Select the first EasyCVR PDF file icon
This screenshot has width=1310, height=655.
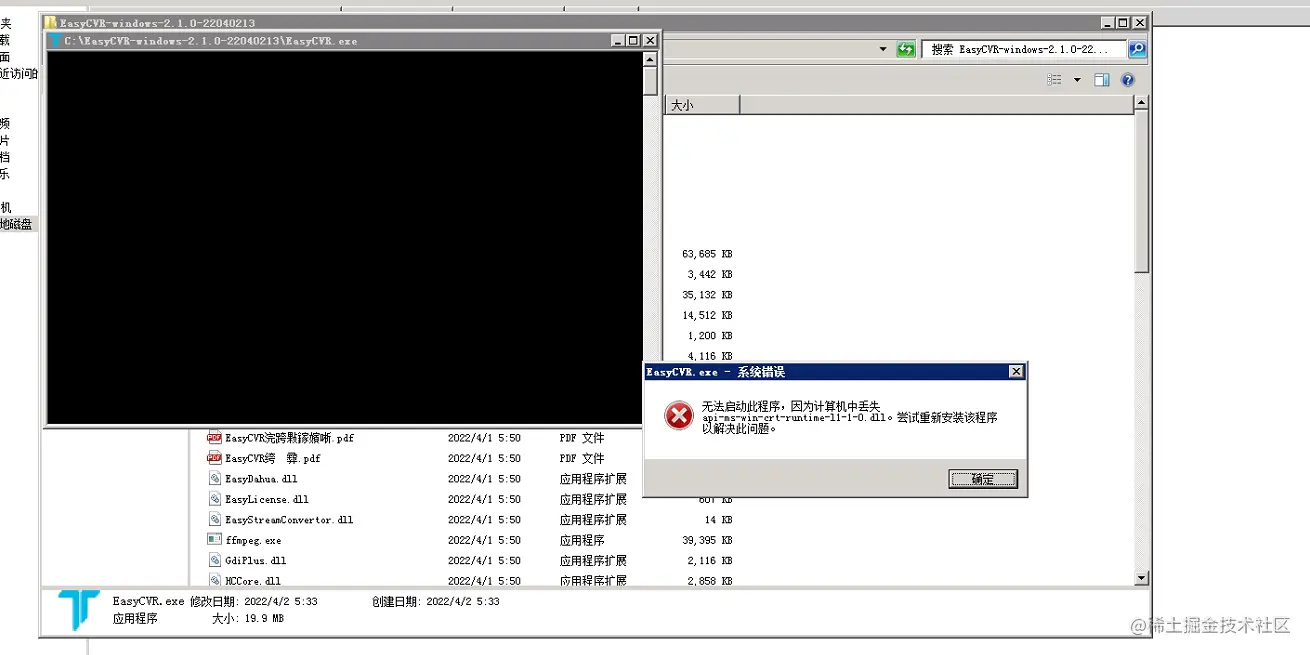214,437
